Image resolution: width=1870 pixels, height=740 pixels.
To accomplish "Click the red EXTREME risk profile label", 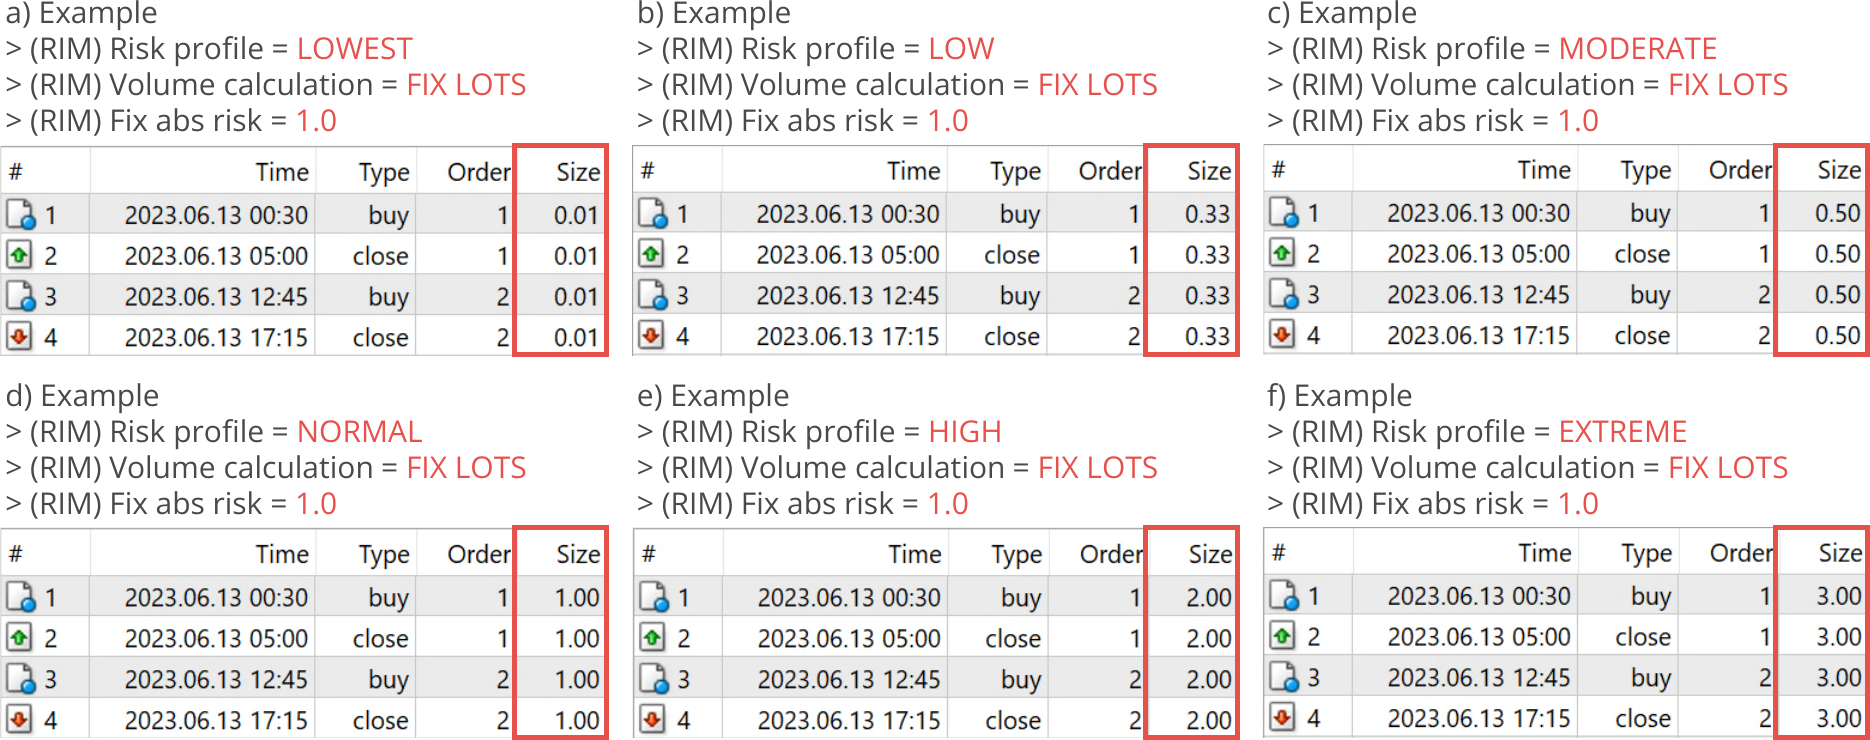I will click(1622, 432).
